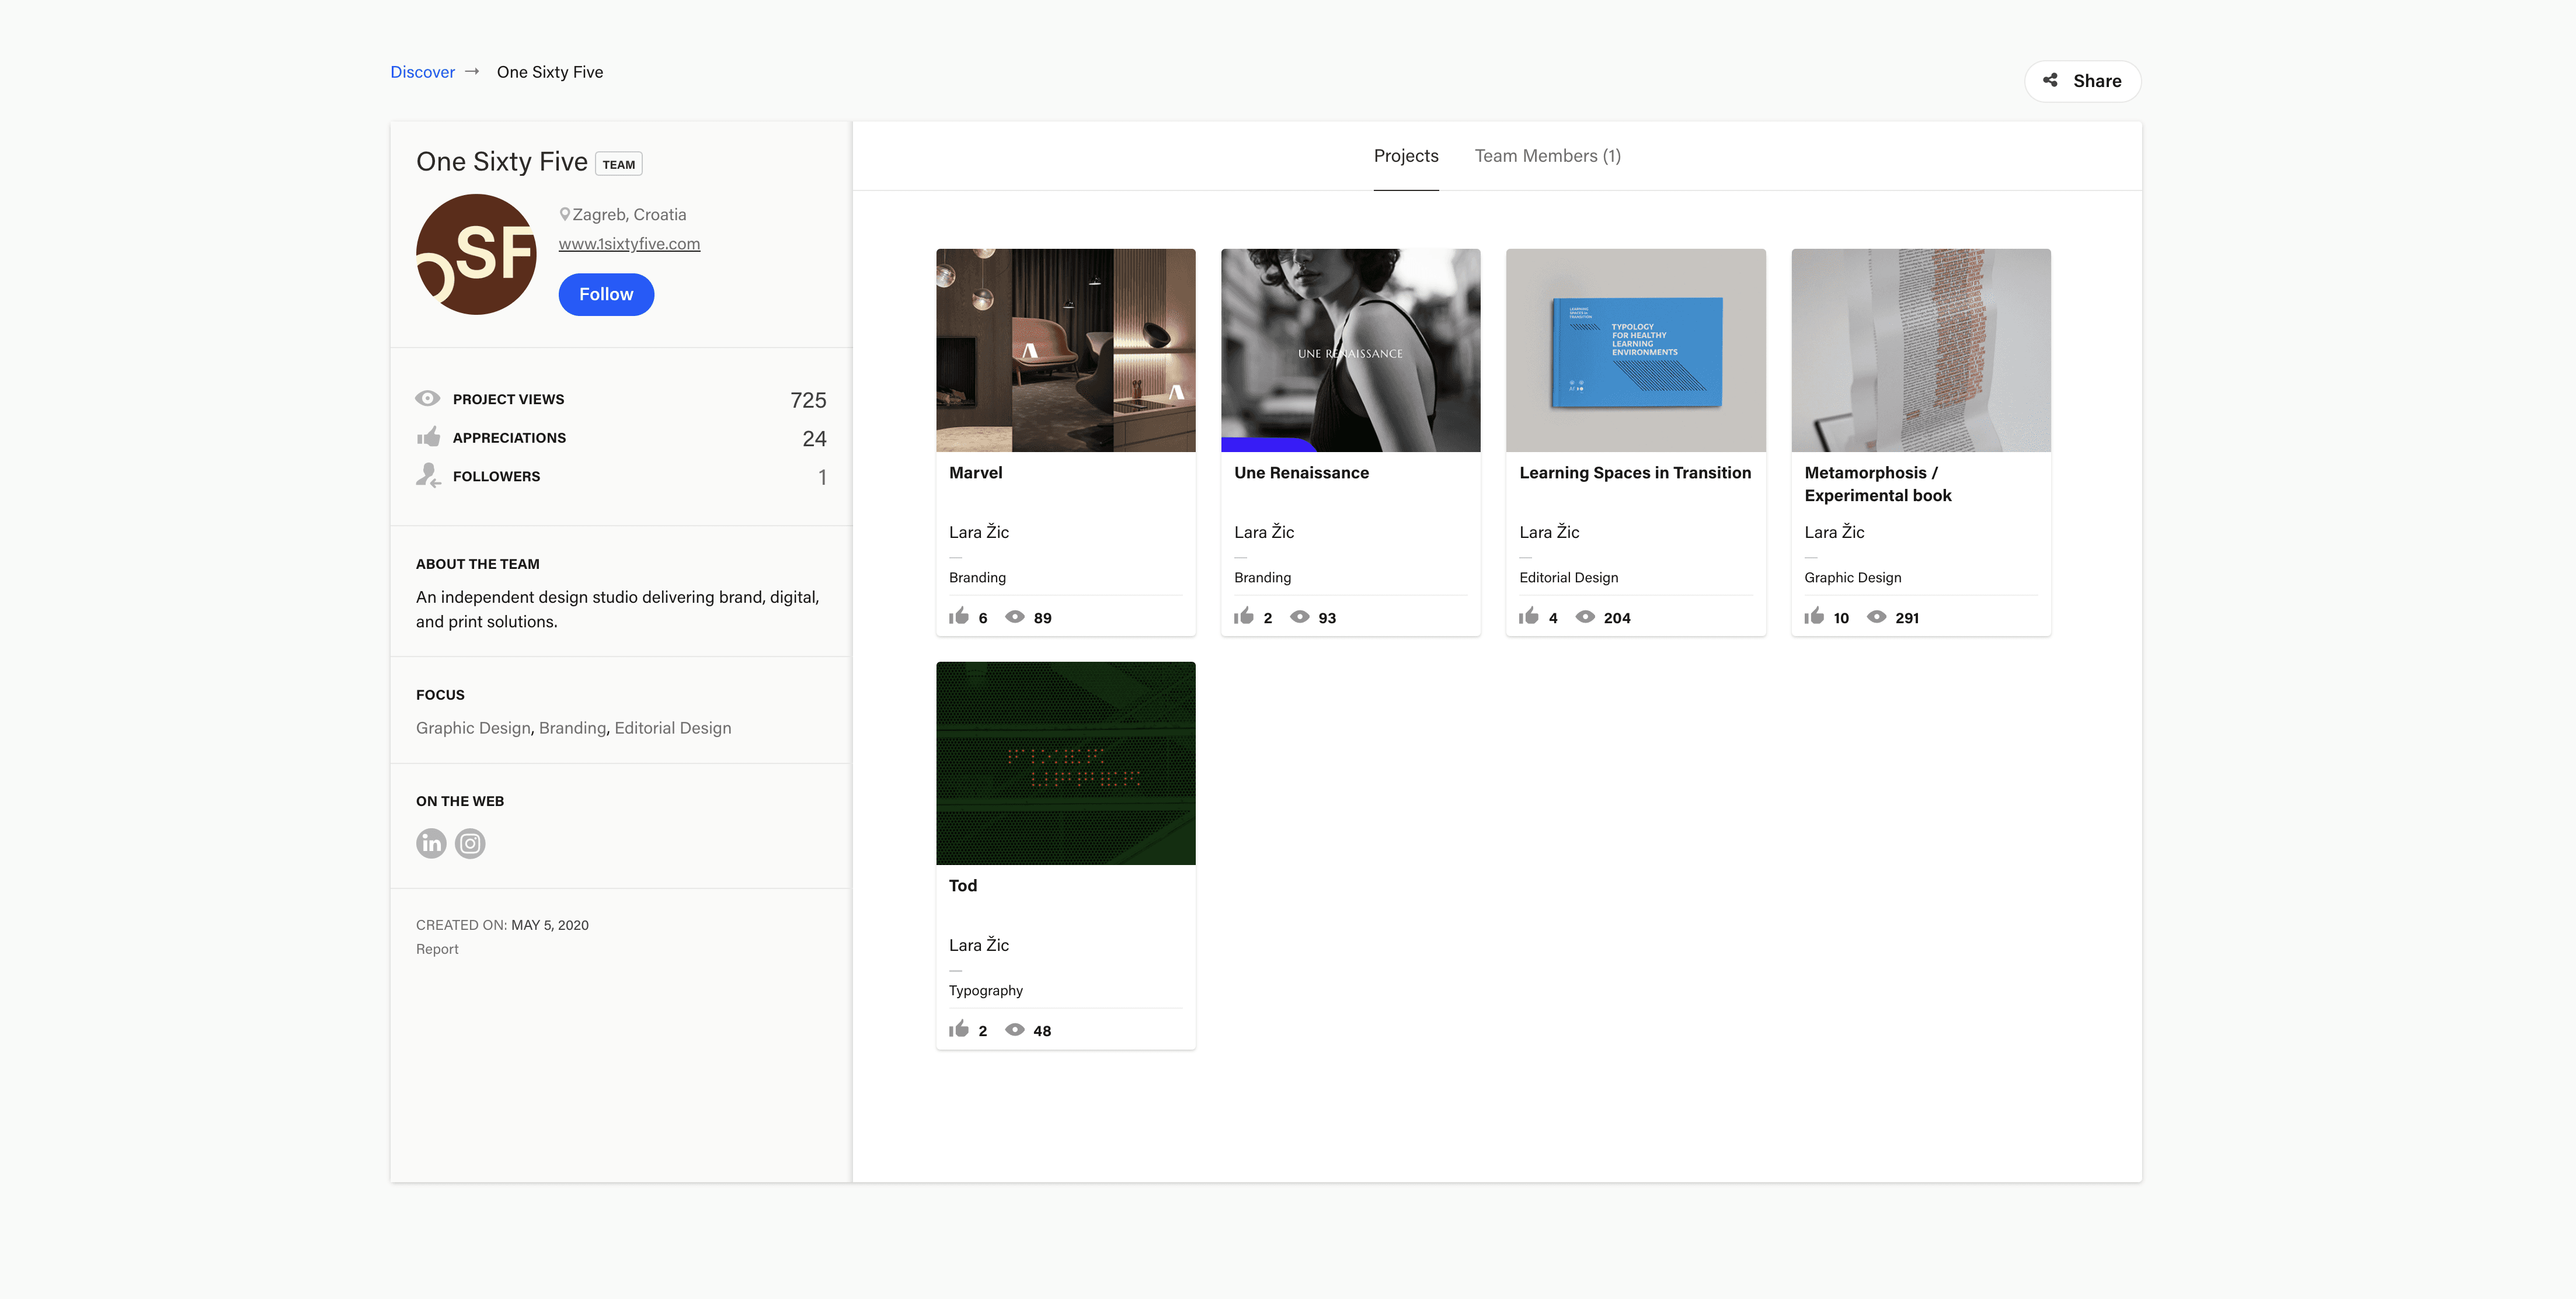
Task: Open the Instagram profile icon
Action: (470, 843)
